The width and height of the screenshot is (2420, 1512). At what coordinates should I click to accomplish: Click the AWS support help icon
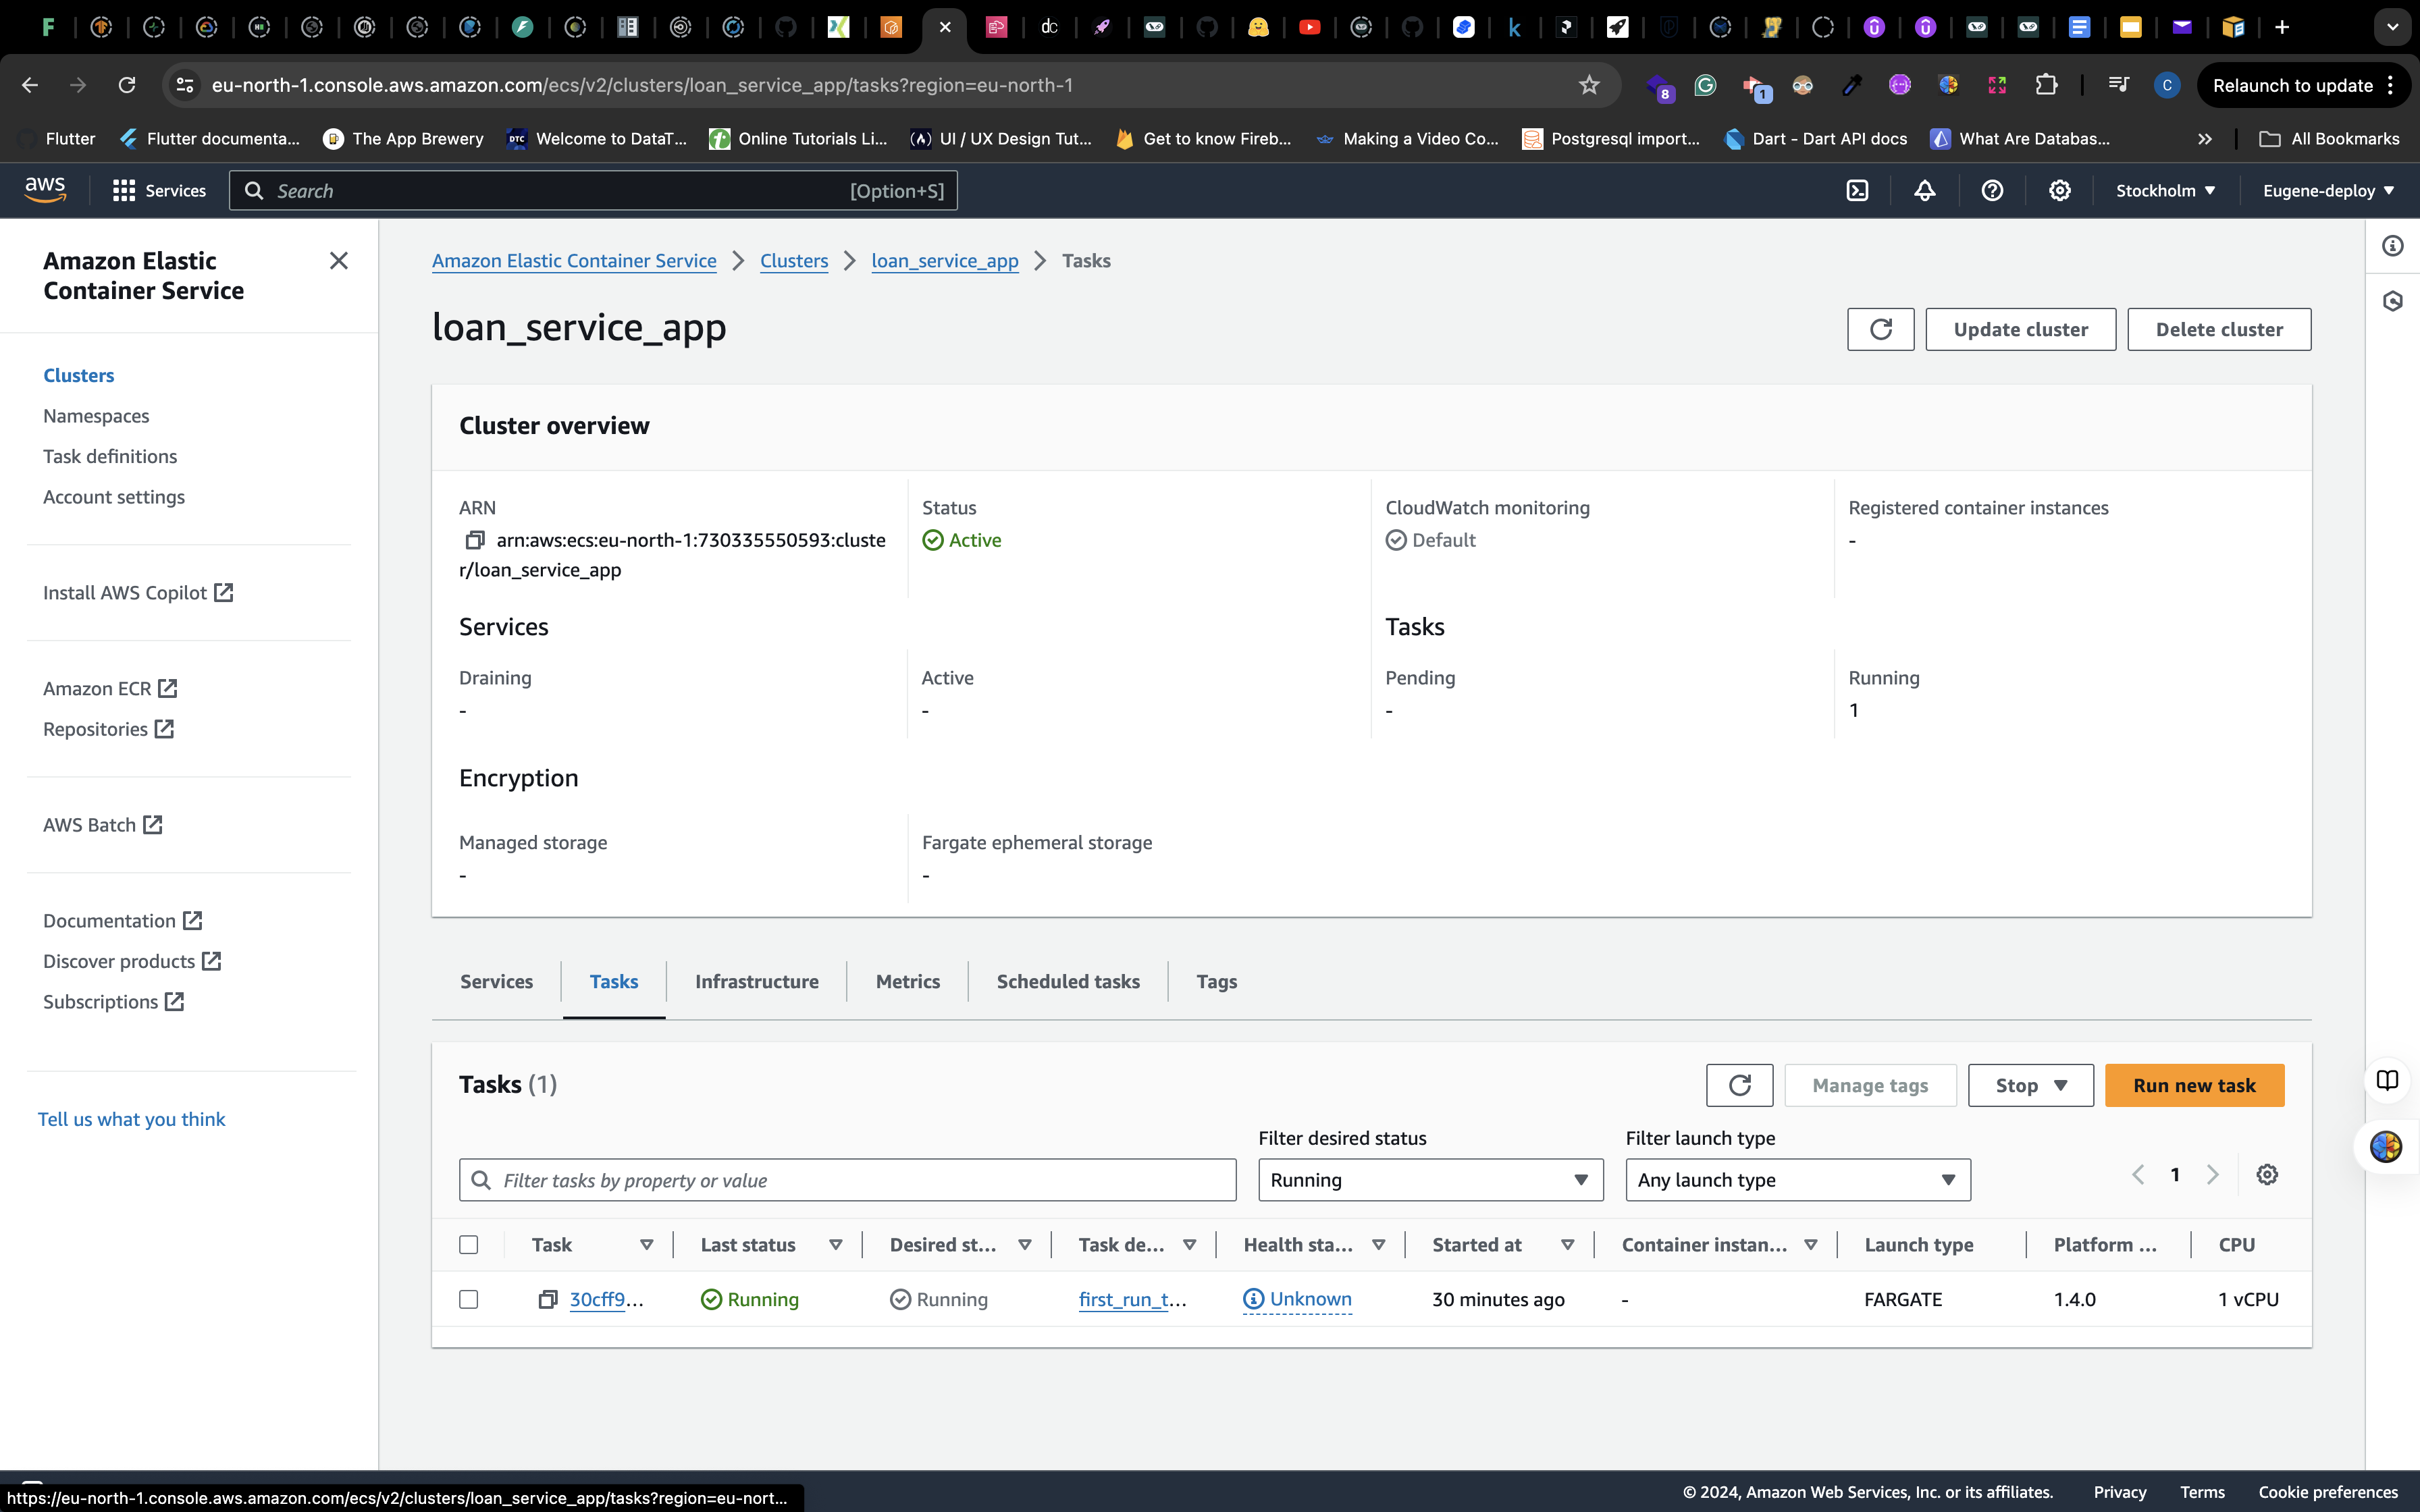[1992, 190]
